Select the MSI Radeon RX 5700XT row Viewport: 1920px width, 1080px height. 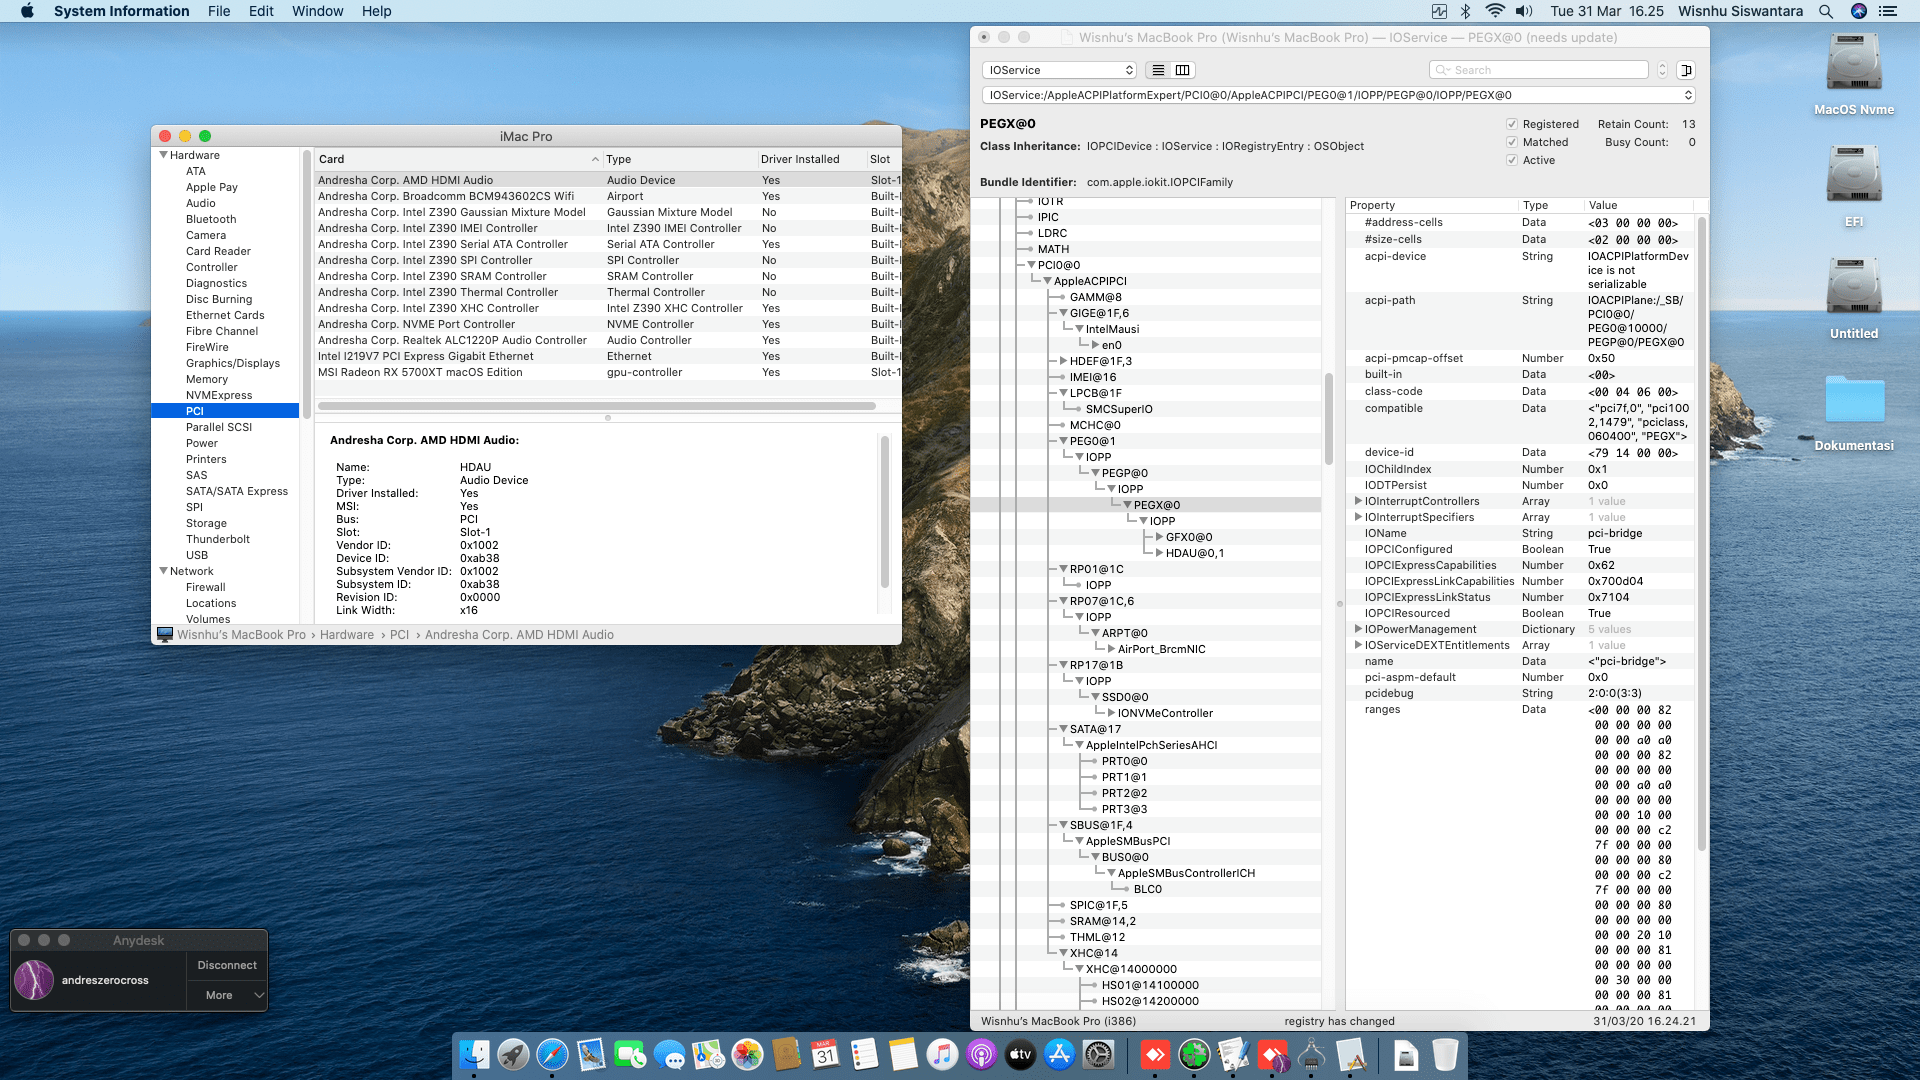608,372
